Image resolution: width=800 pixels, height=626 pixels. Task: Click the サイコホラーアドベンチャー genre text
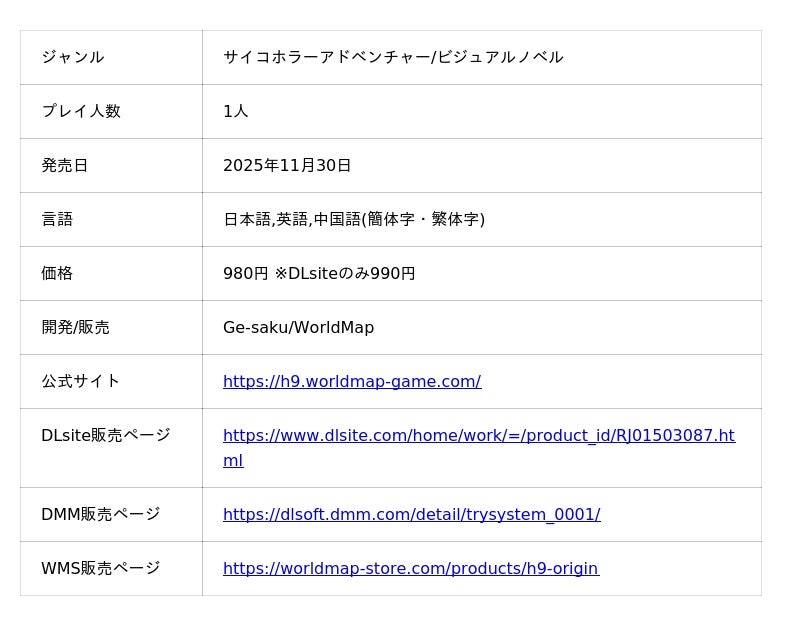(x=393, y=57)
